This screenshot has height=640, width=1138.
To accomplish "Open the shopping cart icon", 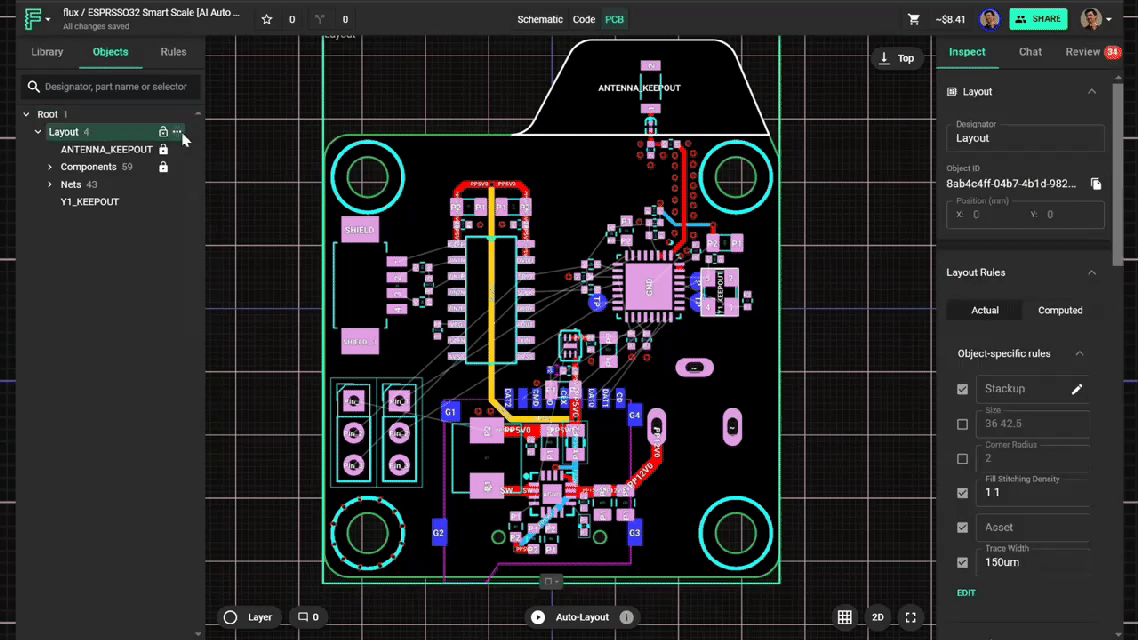I will point(913,19).
